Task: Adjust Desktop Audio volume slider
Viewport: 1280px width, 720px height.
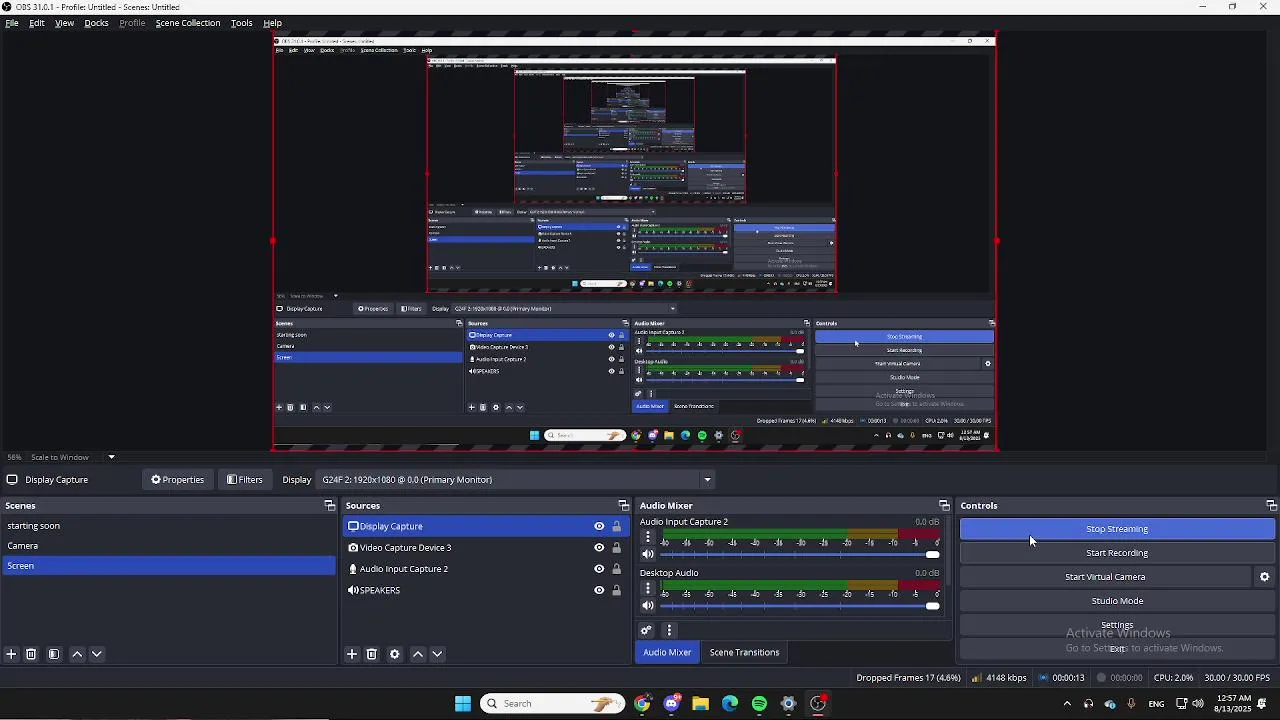Action: 800,605
